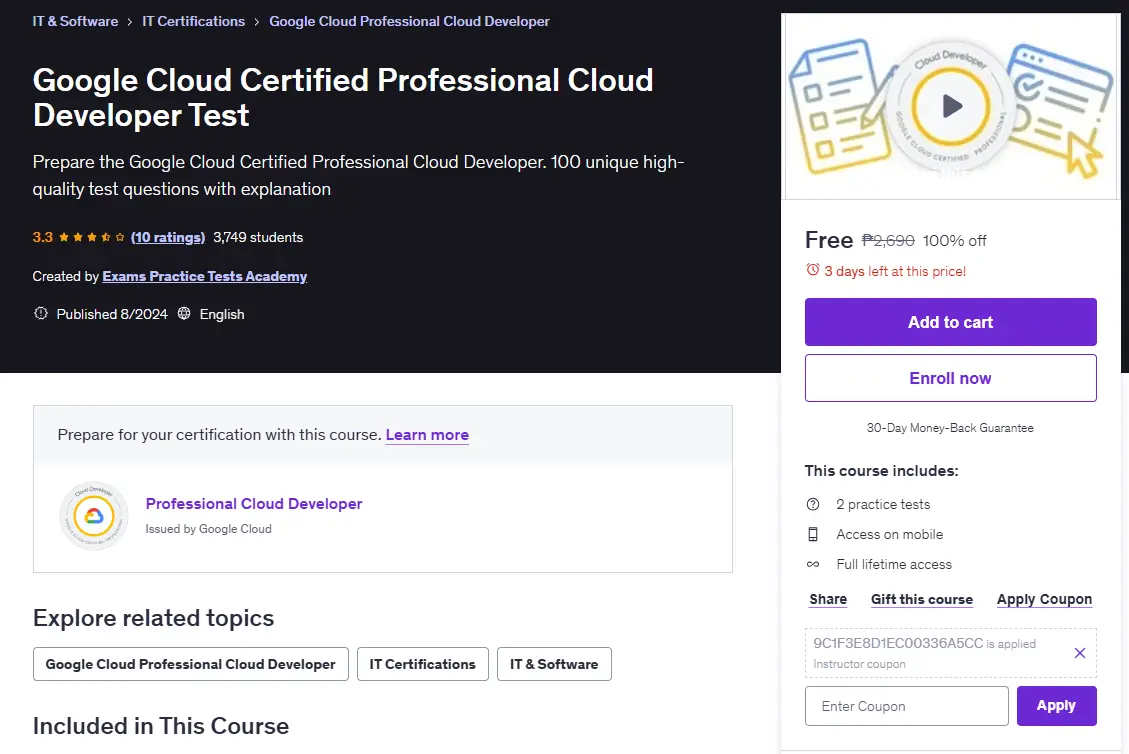Click the English language label
Image resolution: width=1129 pixels, height=754 pixels.
(x=222, y=314)
